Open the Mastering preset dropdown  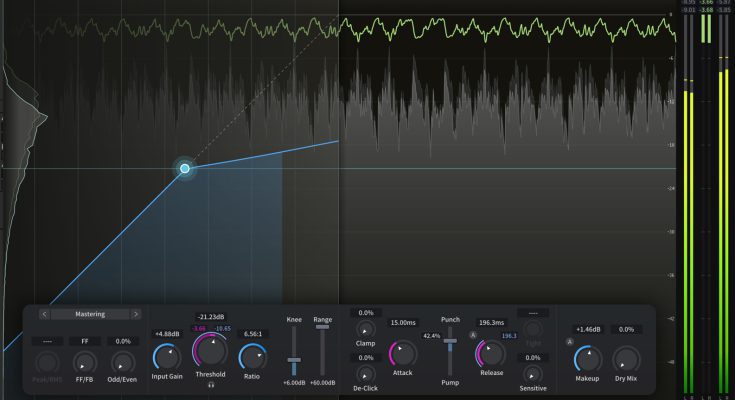(x=90, y=314)
